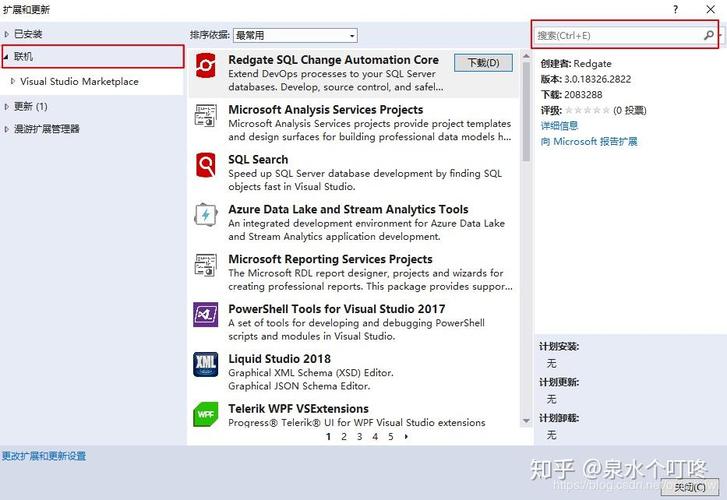This screenshot has width=727, height=500.
Task: Click the 创建者: Redgate text
Action: 576,64
